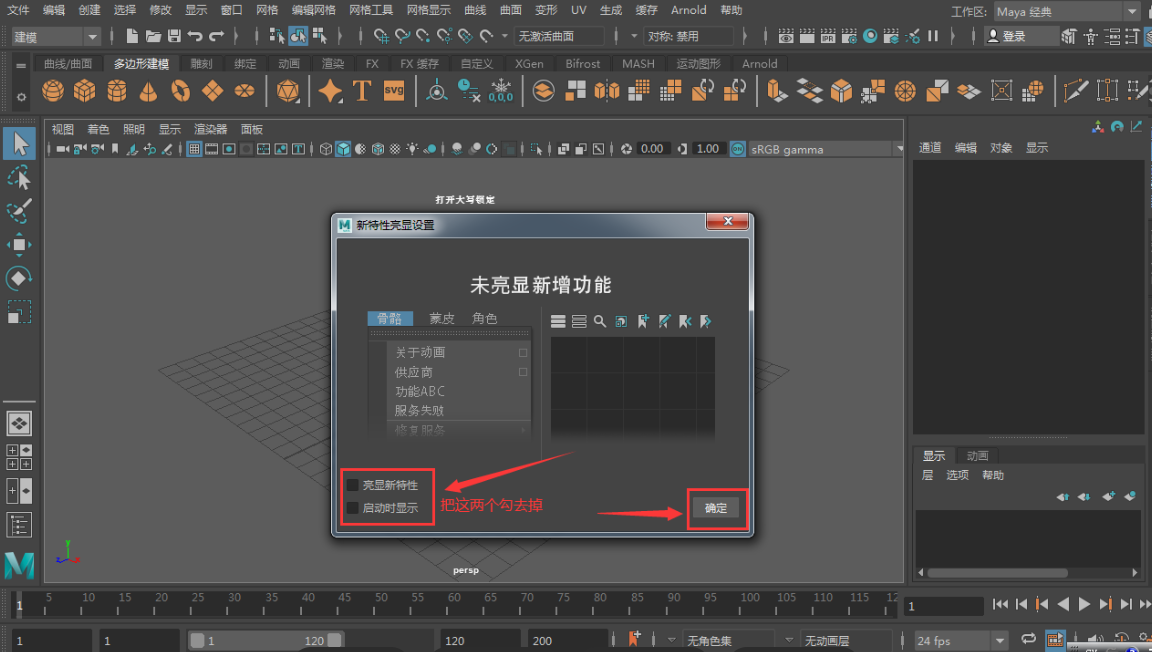Toggle sRGB gamma view transform ON button
This screenshot has height=652, width=1152.
tap(737, 149)
